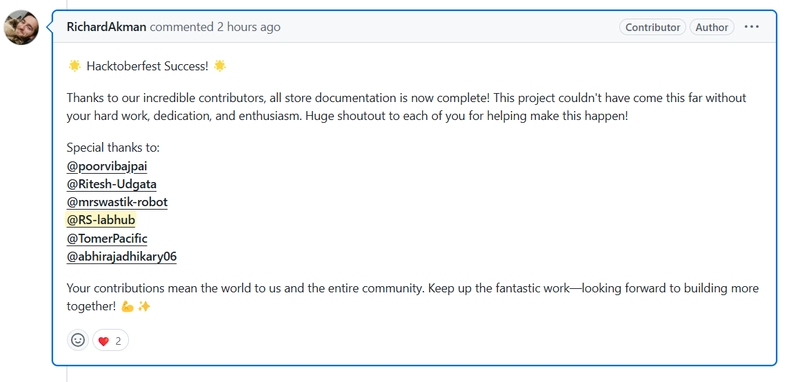The width and height of the screenshot is (800, 382).
Task: Click the sun emoji before Hacktoberfest
Action: pos(74,66)
